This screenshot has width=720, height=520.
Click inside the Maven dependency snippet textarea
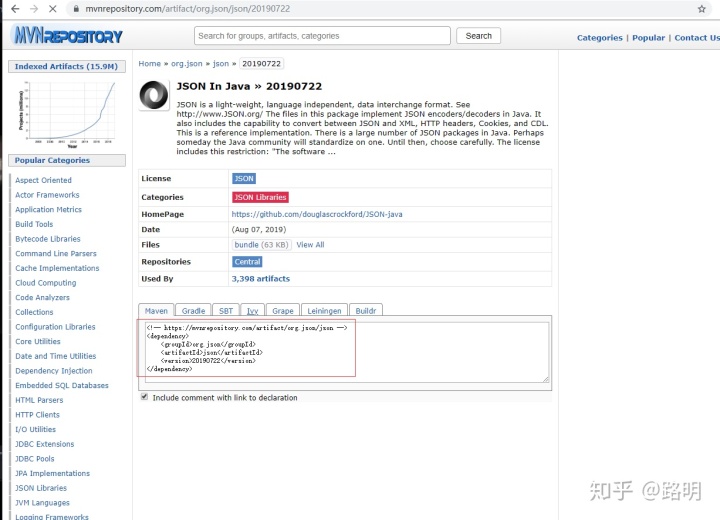pos(347,352)
